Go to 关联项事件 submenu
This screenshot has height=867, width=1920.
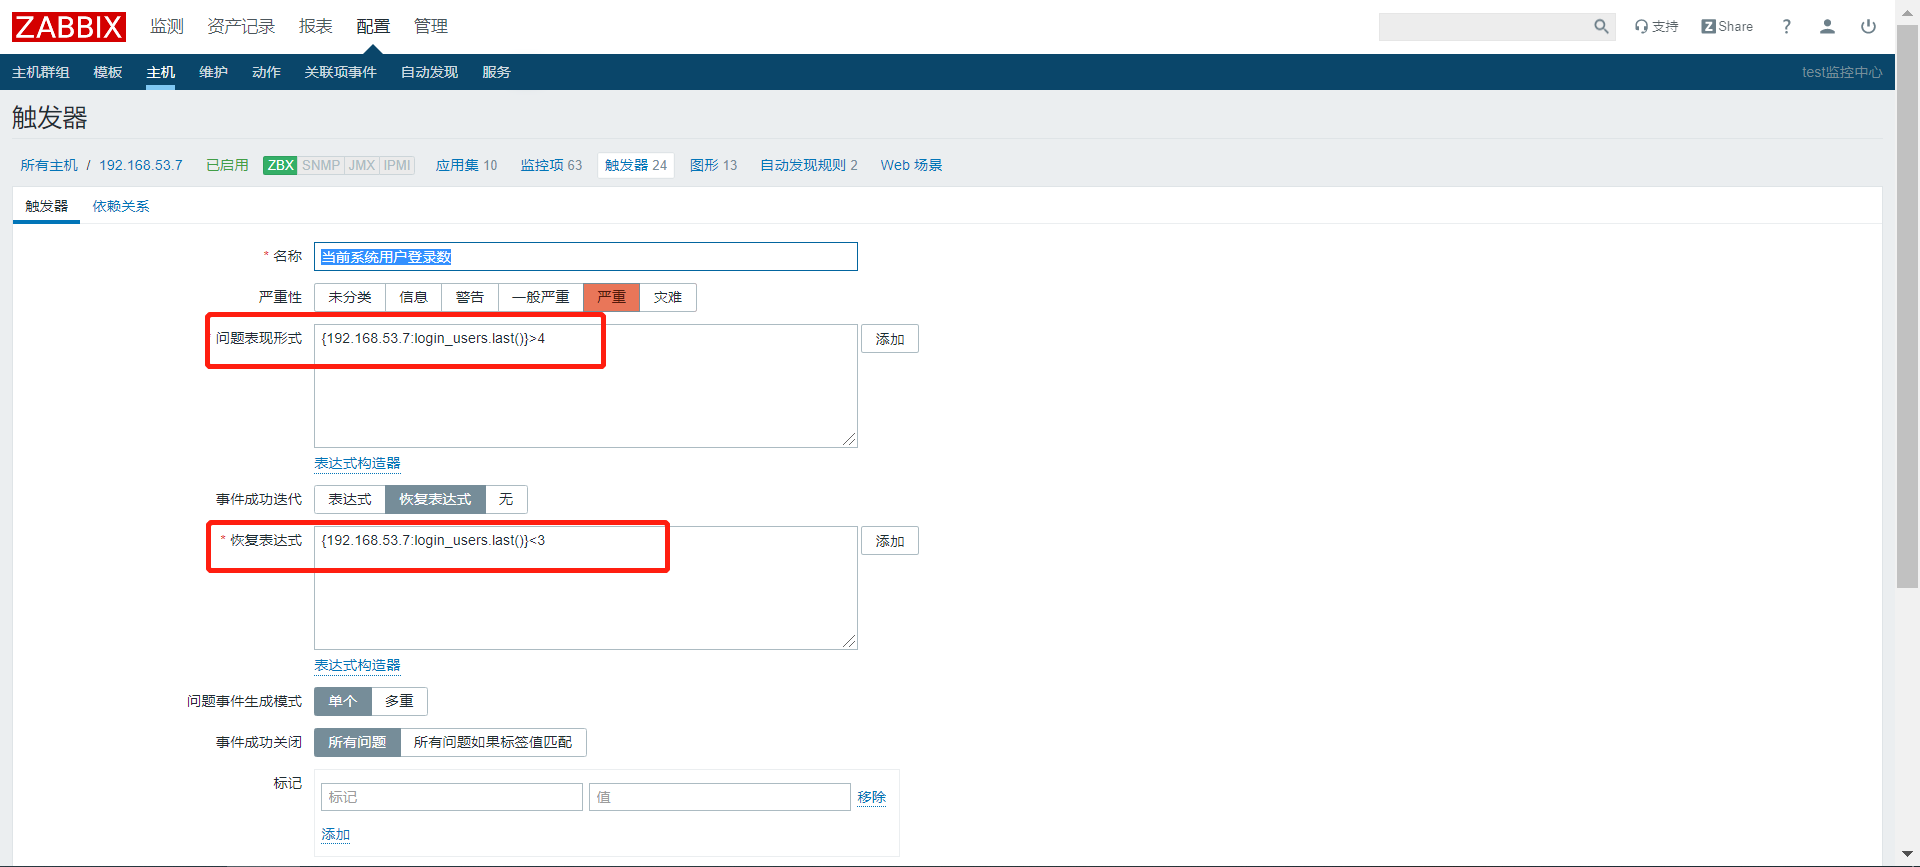coord(341,72)
